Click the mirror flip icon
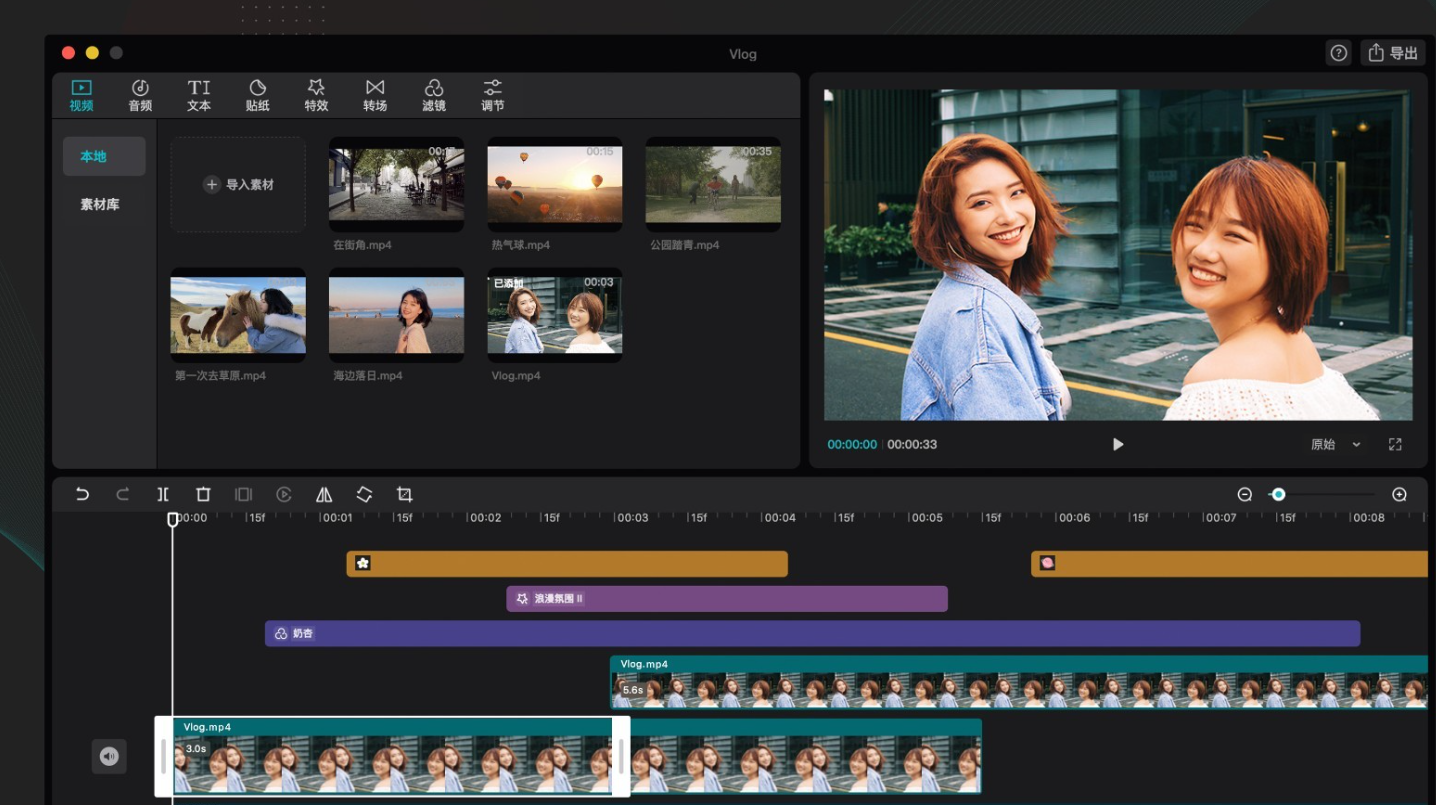The image size is (1436, 805). (x=324, y=494)
